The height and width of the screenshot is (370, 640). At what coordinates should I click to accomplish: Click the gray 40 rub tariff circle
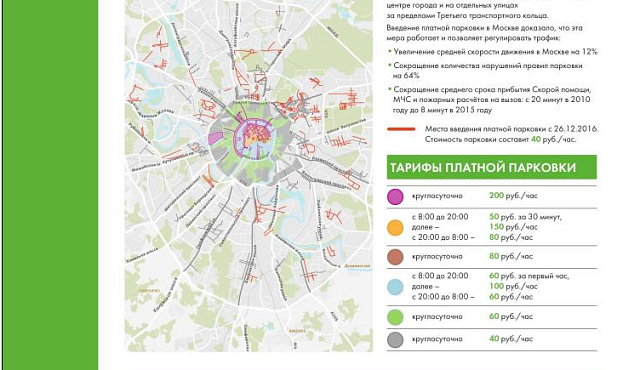tap(395, 339)
